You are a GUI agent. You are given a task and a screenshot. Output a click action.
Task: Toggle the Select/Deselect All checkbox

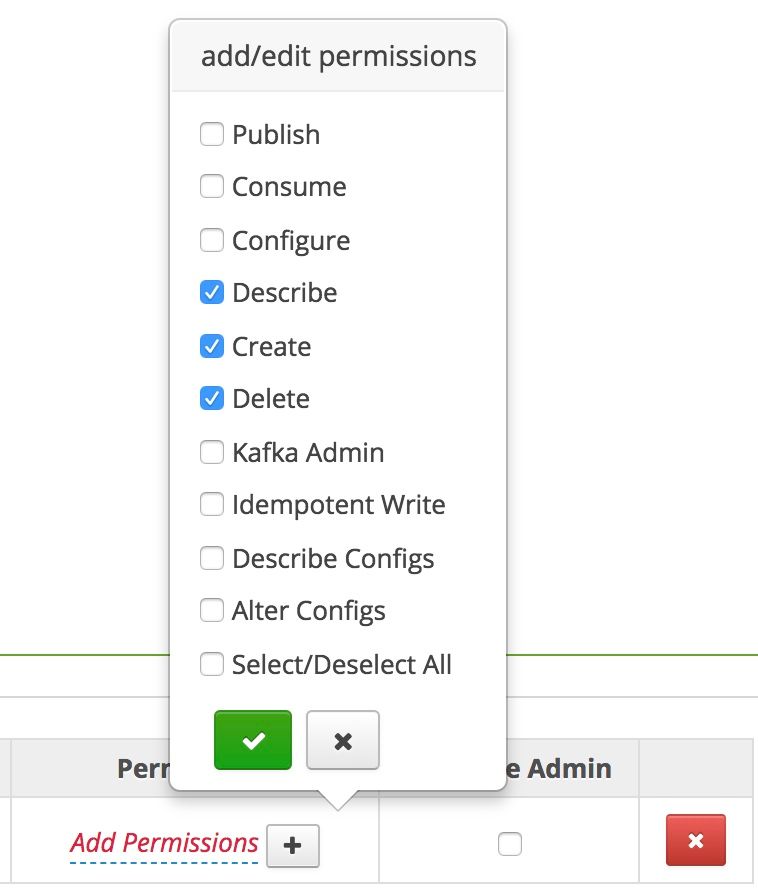coord(212,664)
